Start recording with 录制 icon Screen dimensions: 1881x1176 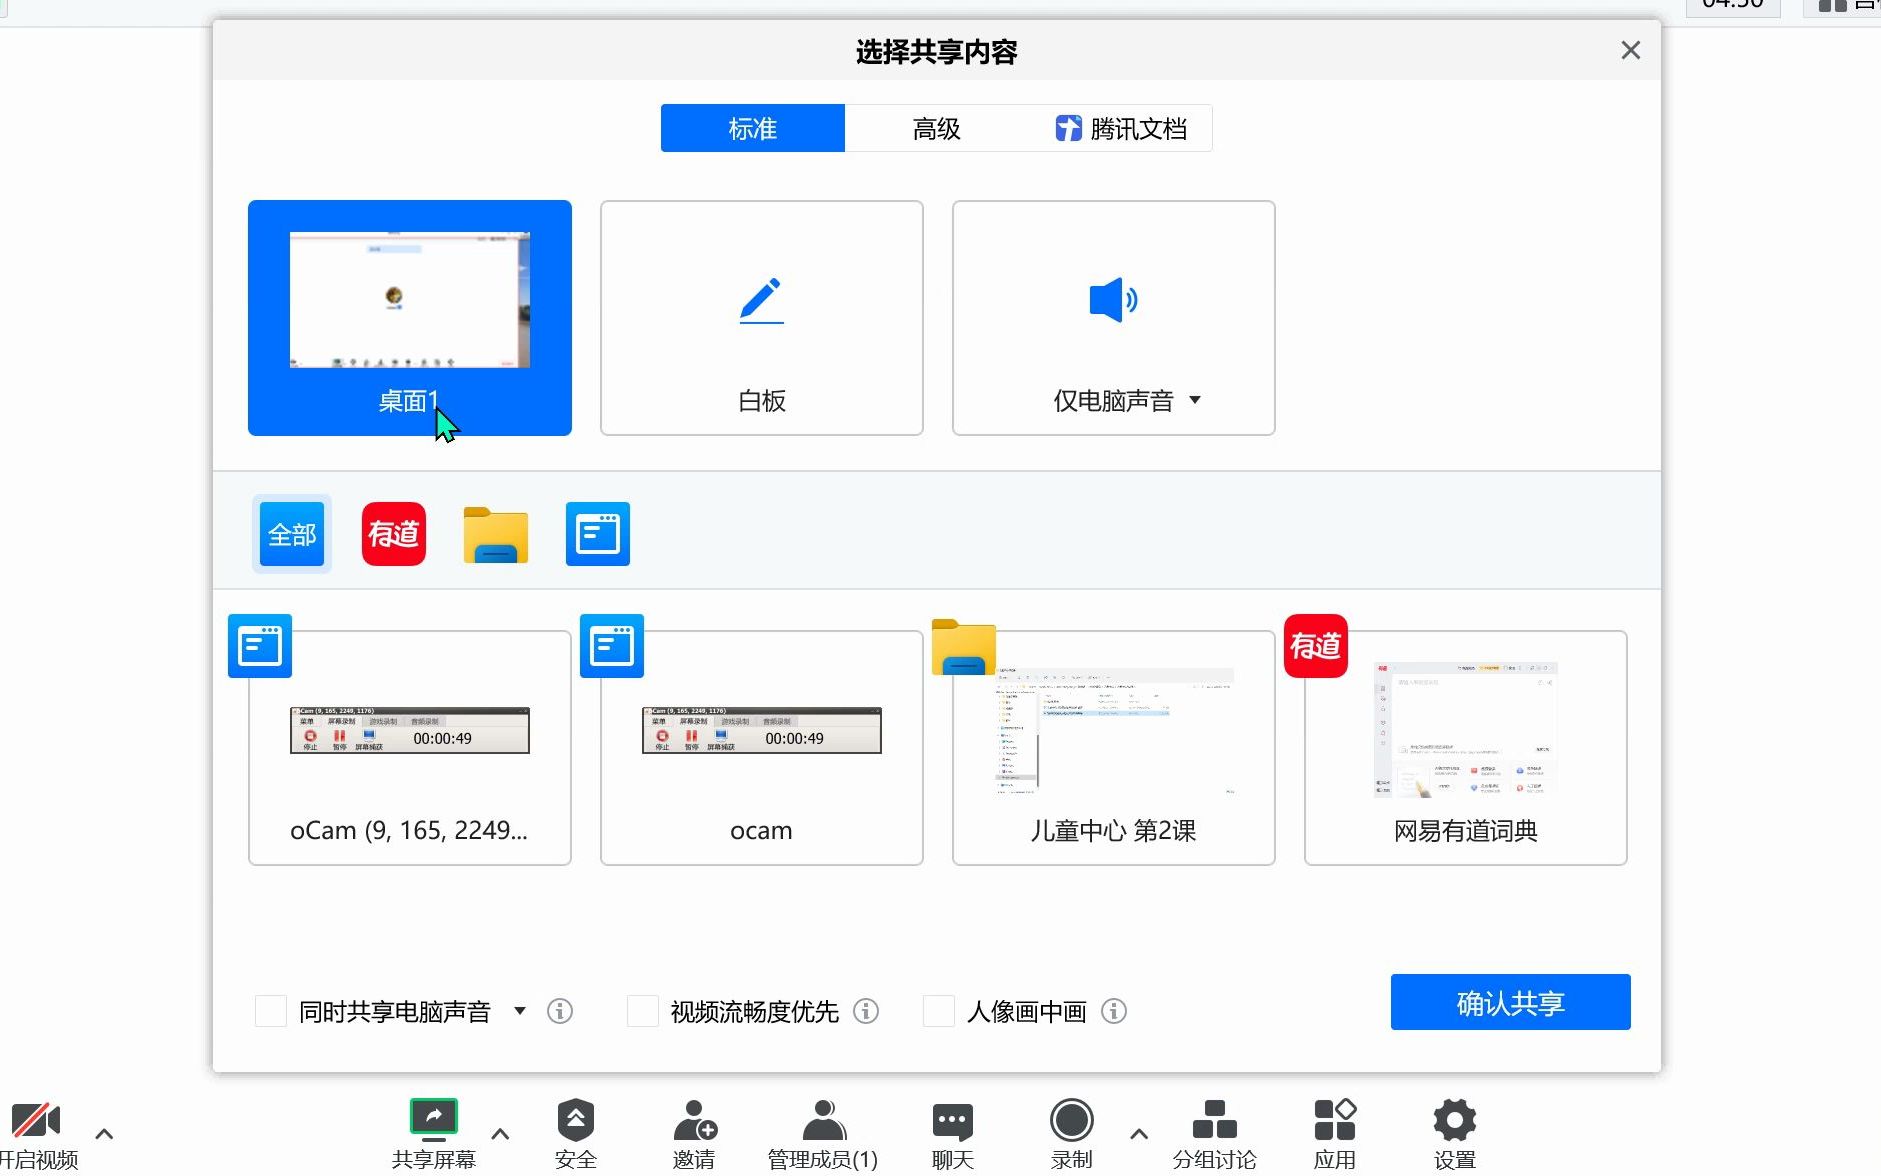1072,1120
